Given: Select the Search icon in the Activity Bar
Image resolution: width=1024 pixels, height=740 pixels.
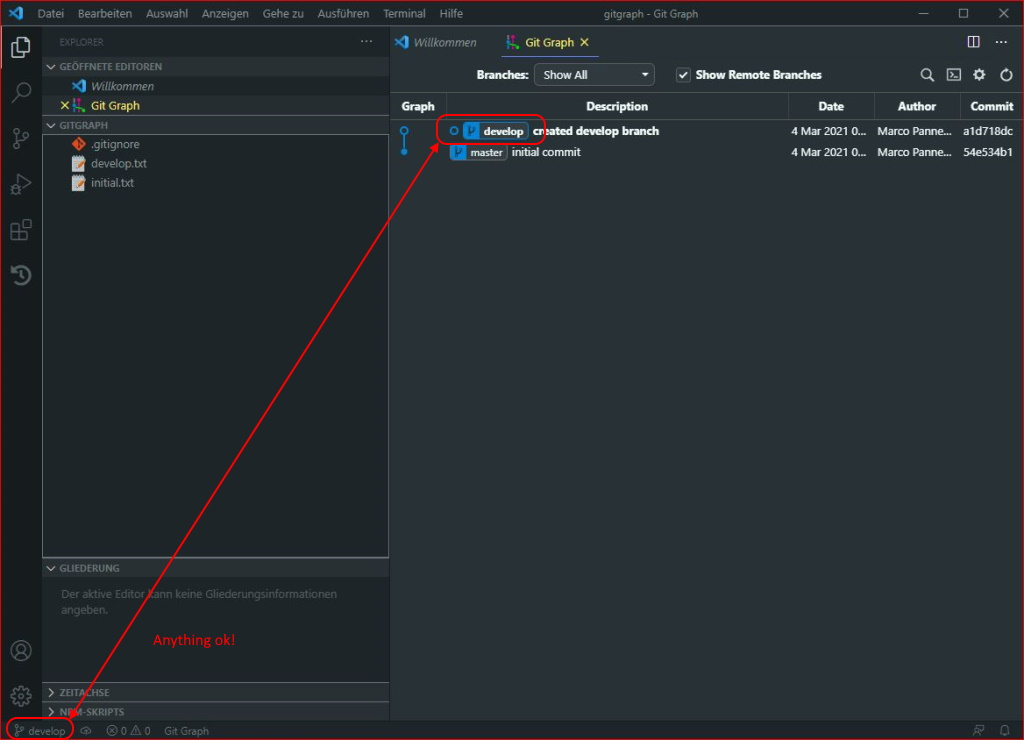Looking at the screenshot, I should pyautogui.click(x=21, y=91).
